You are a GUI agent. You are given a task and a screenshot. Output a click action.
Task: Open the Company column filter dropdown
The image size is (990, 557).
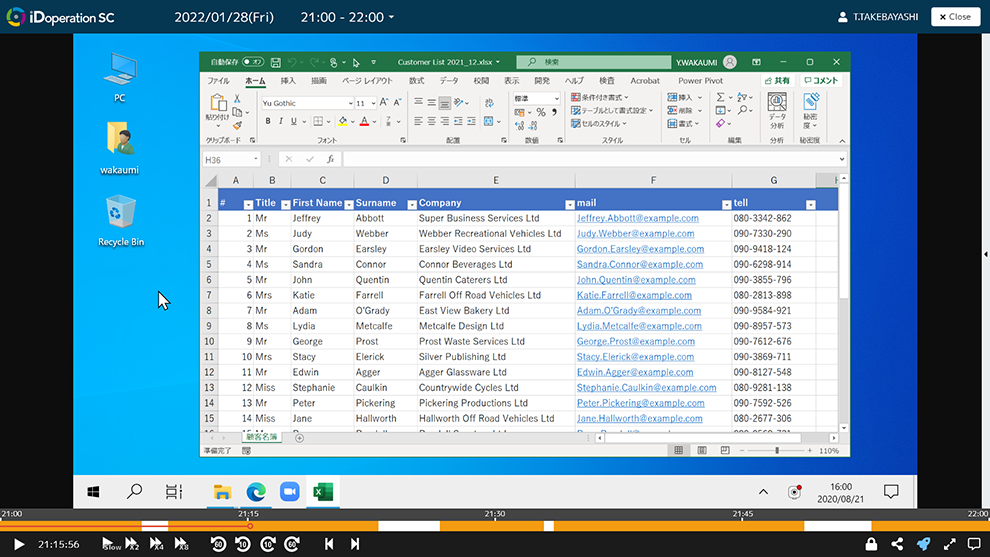tap(570, 205)
